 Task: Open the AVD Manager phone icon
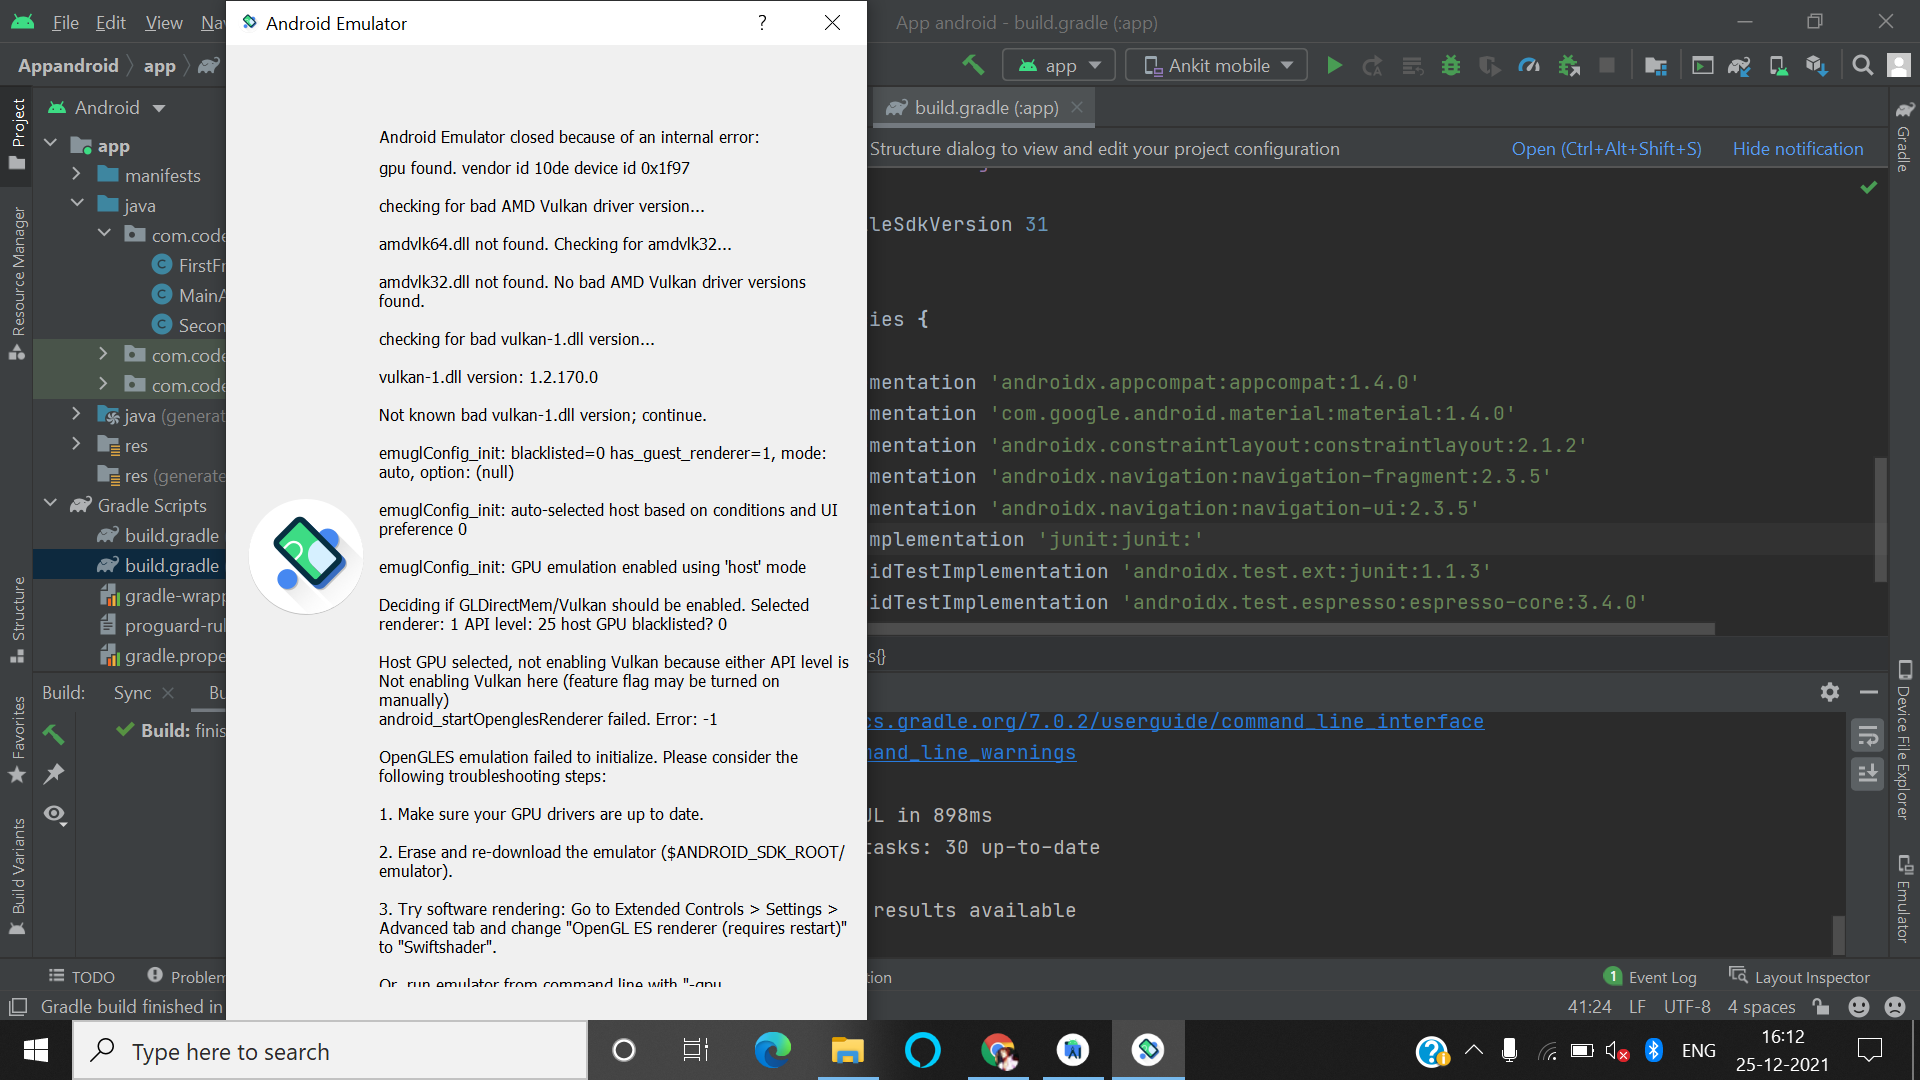pyautogui.click(x=1778, y=66)
